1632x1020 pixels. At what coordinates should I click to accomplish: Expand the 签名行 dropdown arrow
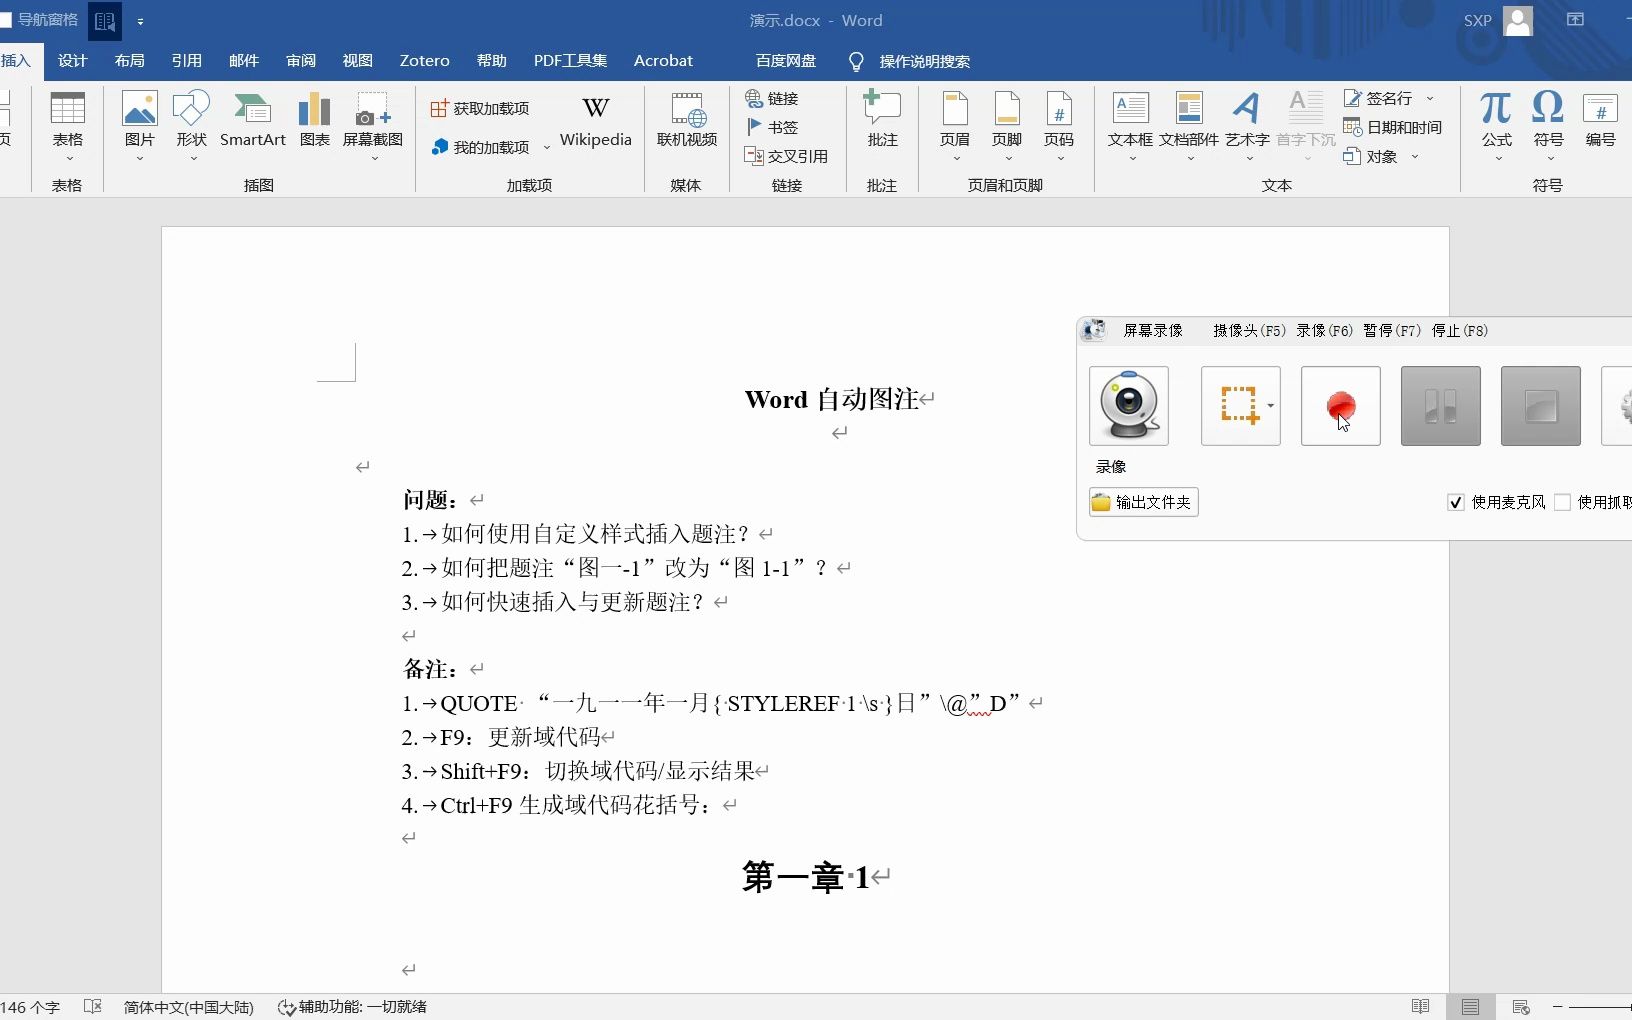tap(1430, 98)
